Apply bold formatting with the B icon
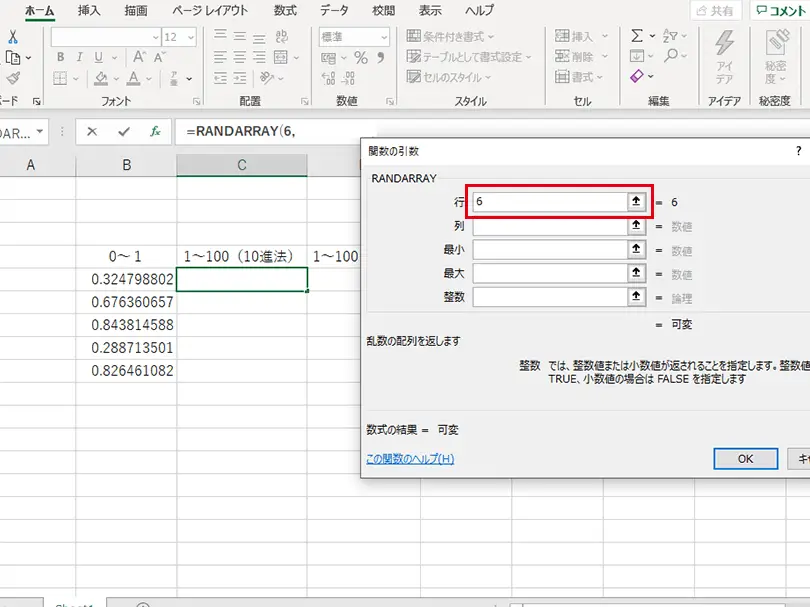 61,56
